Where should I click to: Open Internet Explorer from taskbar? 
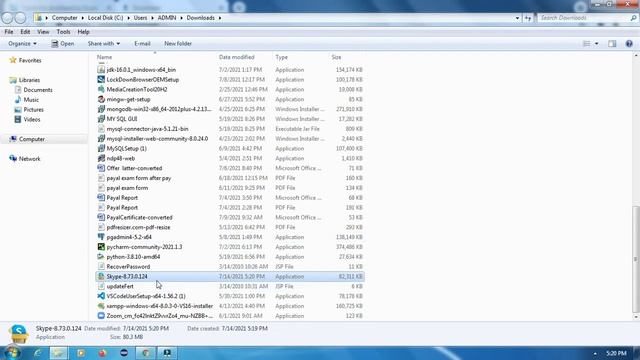click(x=38, y=353)
